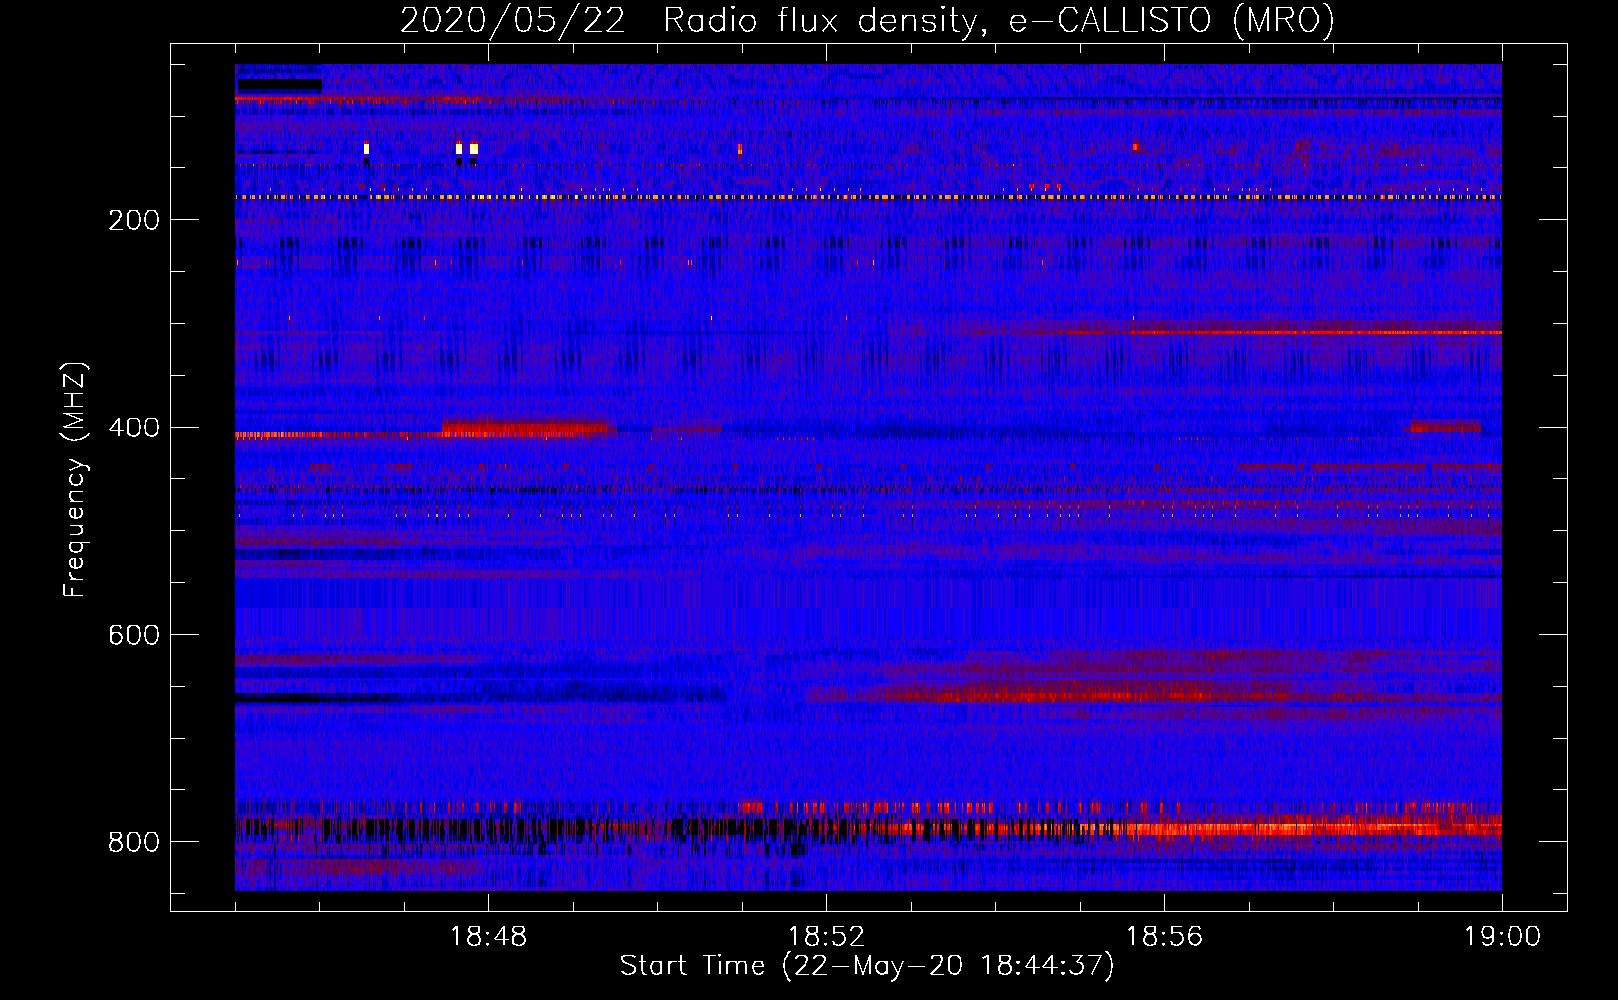Click the 'Start Time (22-May-20 18:44:37)' axis label

point(867,966)
